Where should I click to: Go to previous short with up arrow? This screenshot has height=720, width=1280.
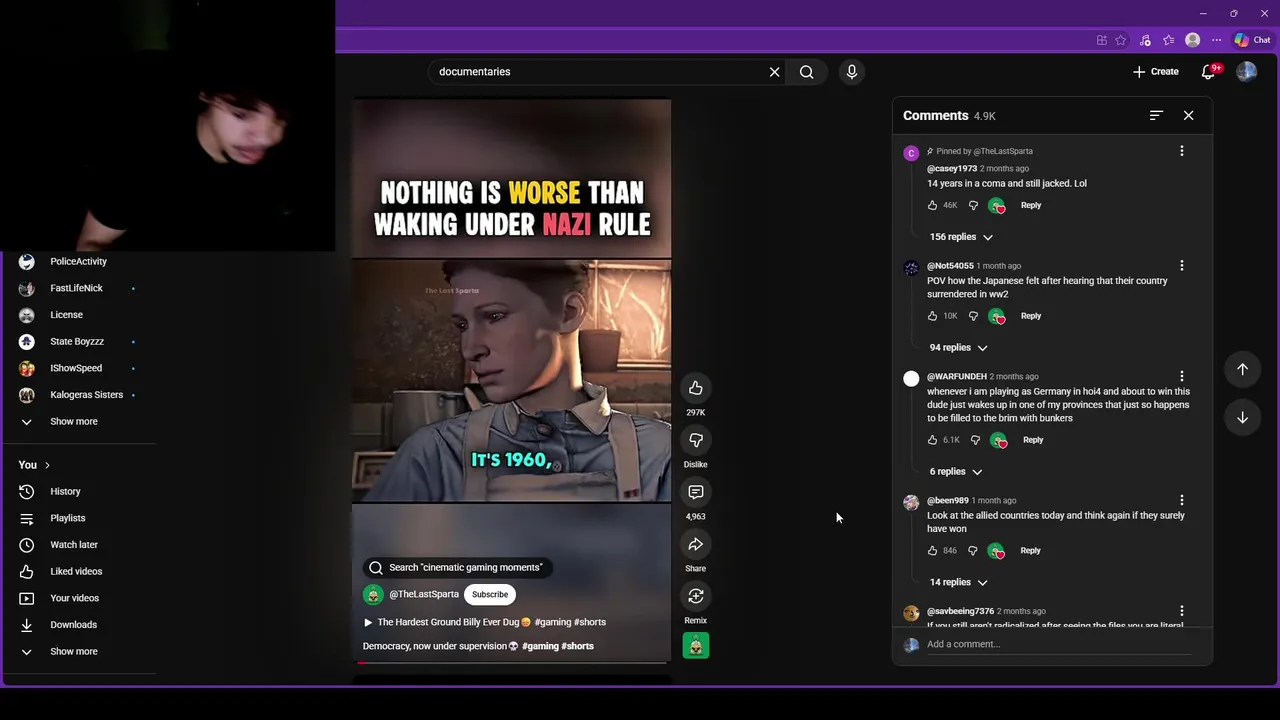point(1242,369)
